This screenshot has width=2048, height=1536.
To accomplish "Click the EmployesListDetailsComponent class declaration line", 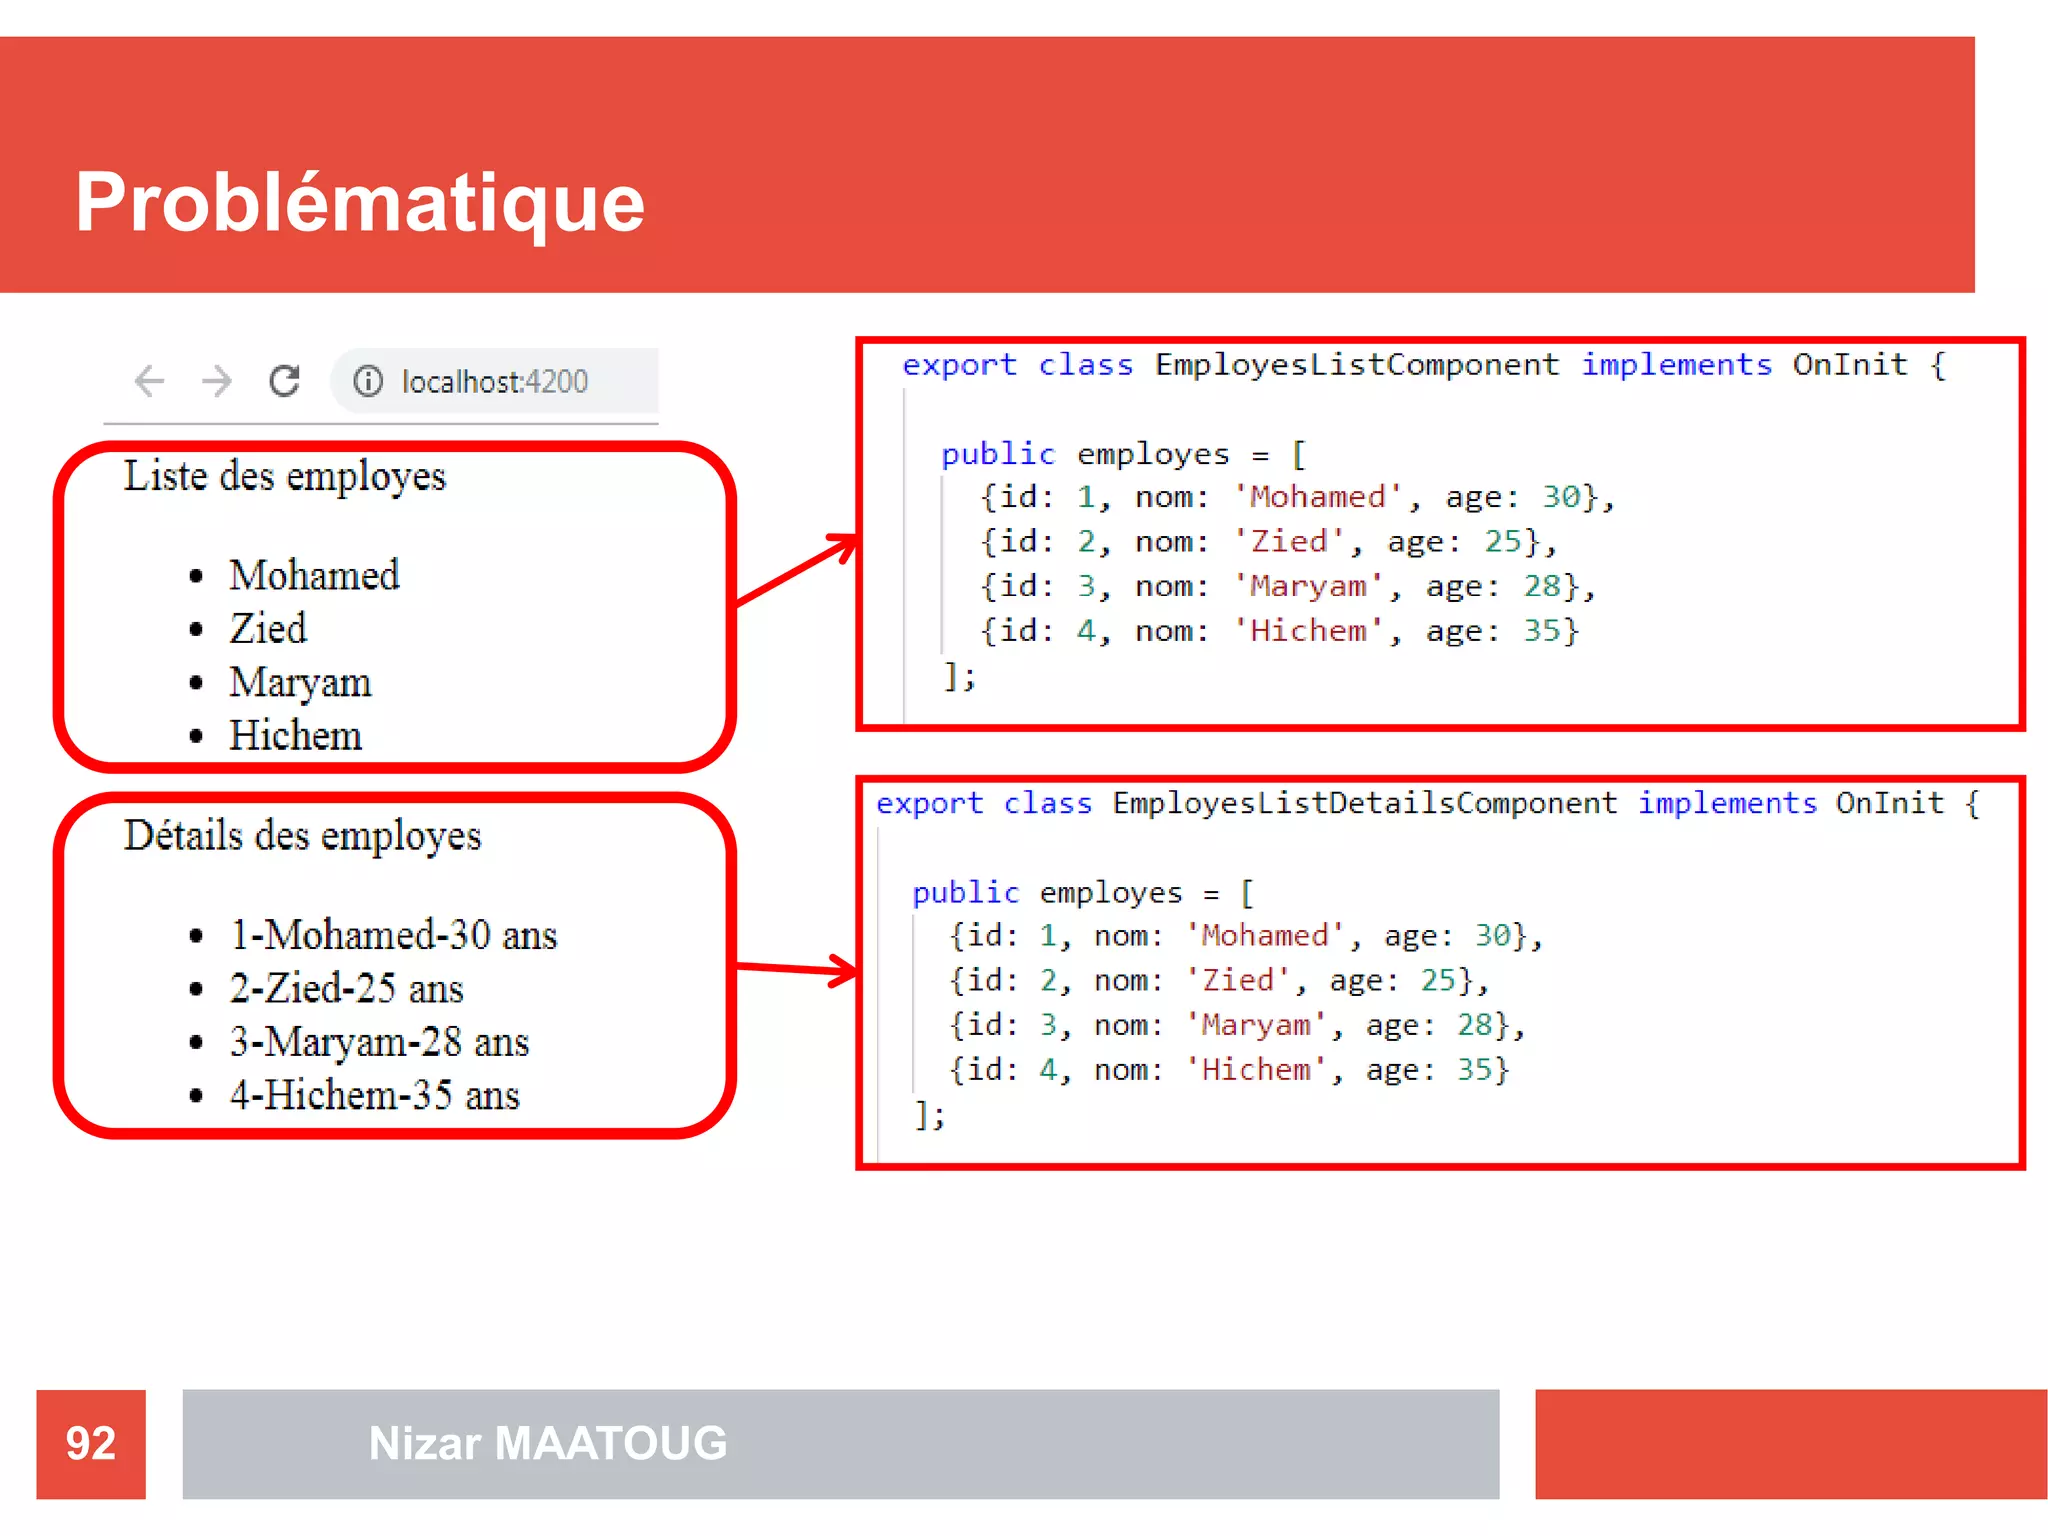I will click(x=1427, y=804).
